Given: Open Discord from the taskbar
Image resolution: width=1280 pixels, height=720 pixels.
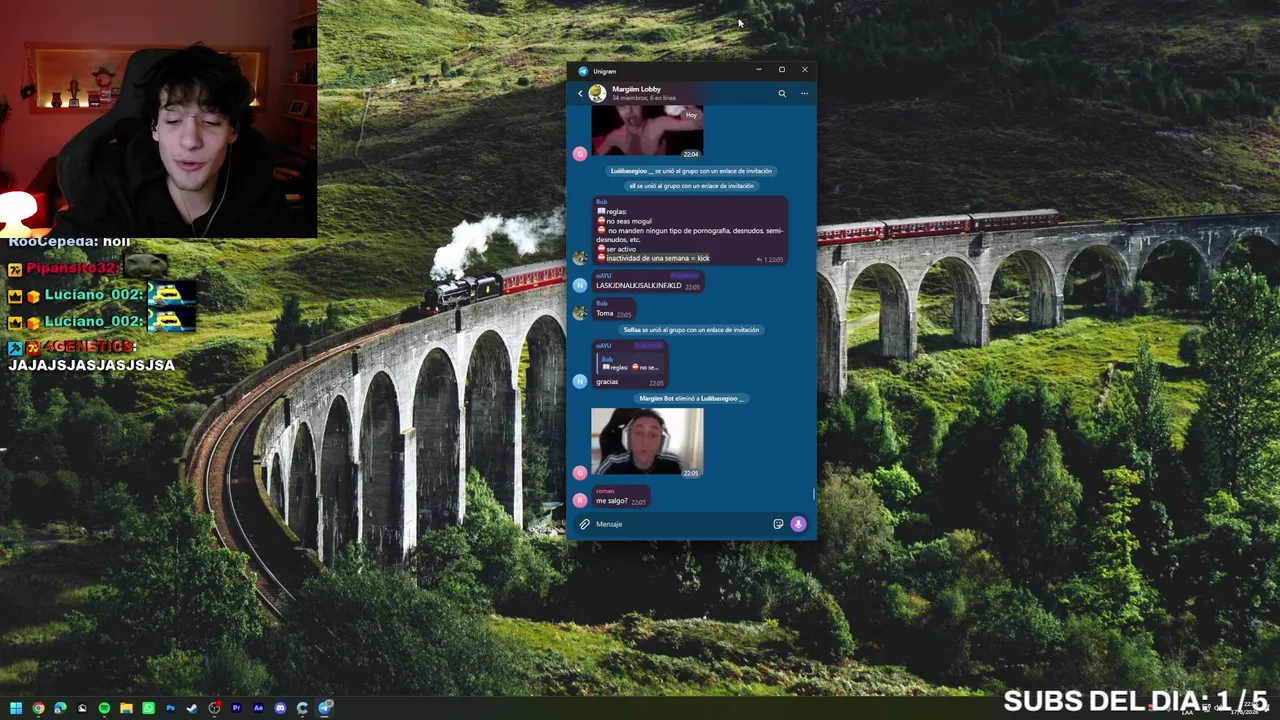Looking at the screenshot, I should tap(280, 708).
